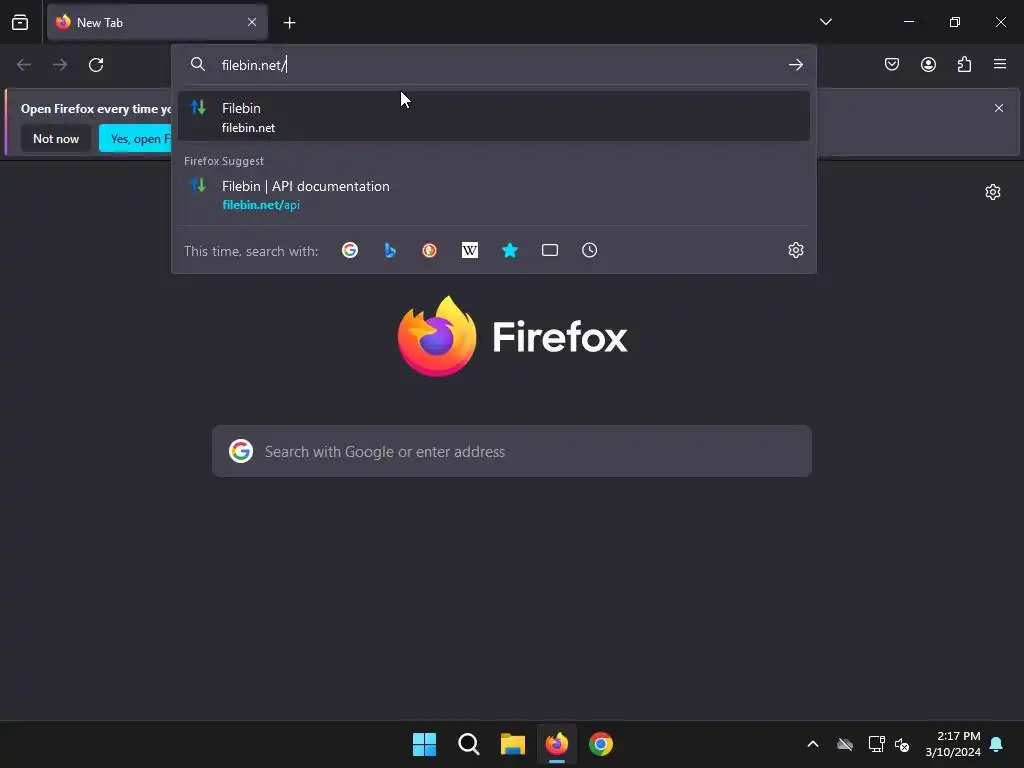1024x768 pixels.
Task: Open search settings gear in dropdown
Action: [795, 250]
